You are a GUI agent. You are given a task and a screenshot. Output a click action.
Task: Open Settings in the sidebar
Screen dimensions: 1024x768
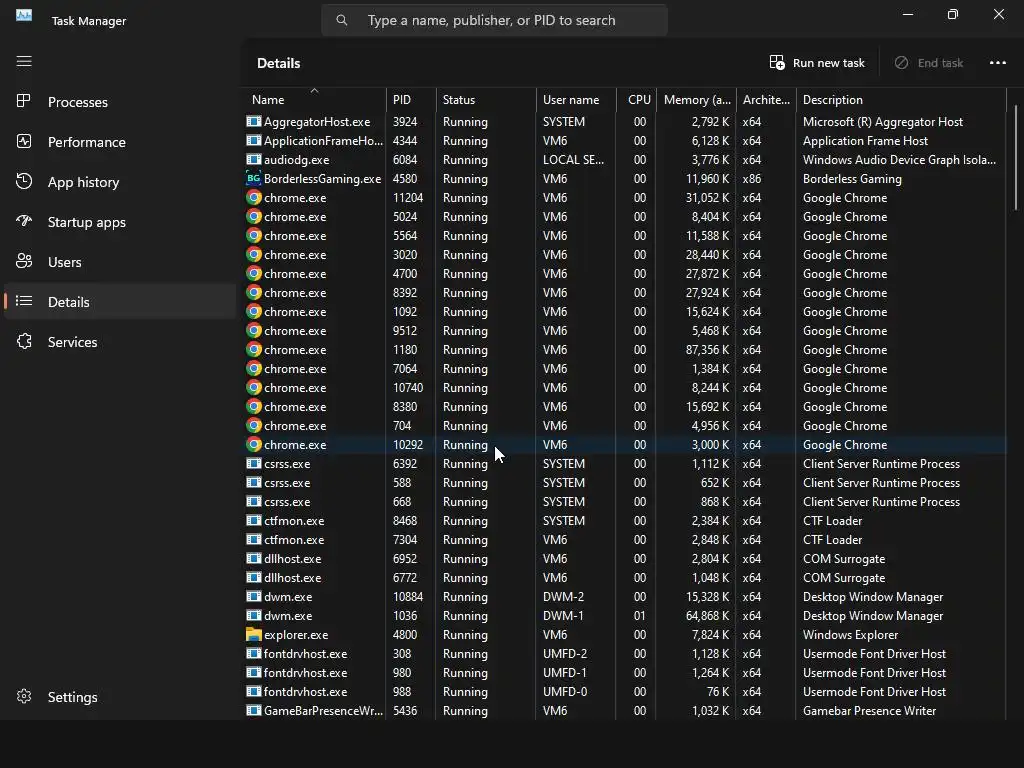pyautogui.click(x=120, y=697)
